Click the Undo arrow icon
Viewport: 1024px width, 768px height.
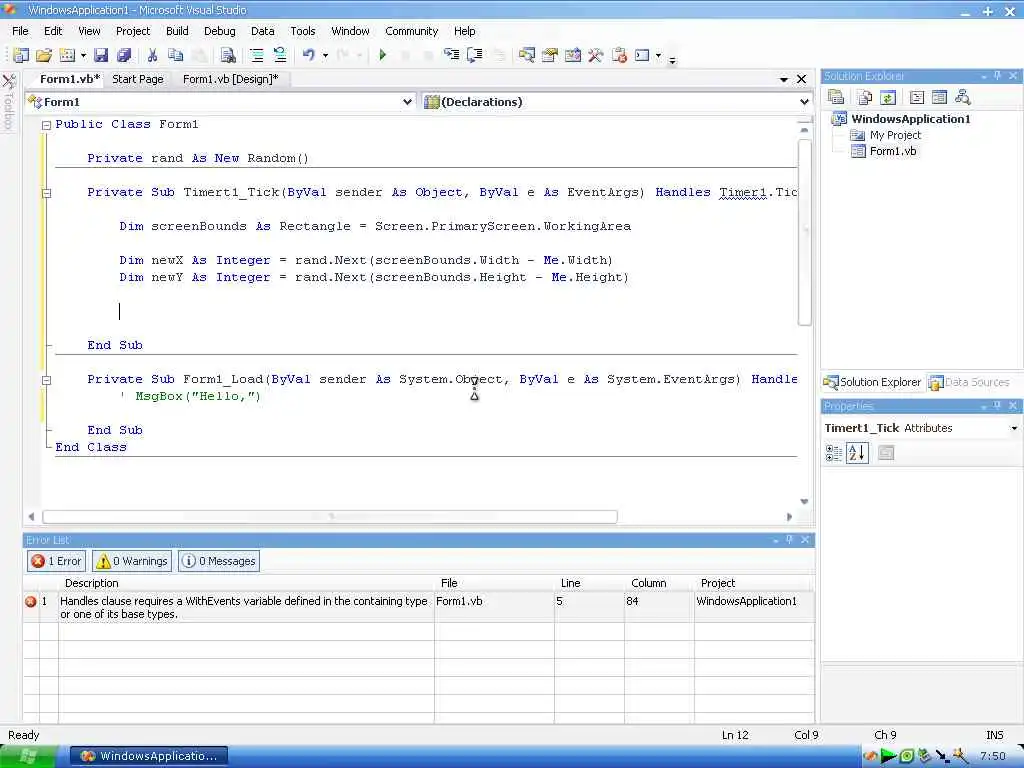pyautogui.click(x=308, y=56)
